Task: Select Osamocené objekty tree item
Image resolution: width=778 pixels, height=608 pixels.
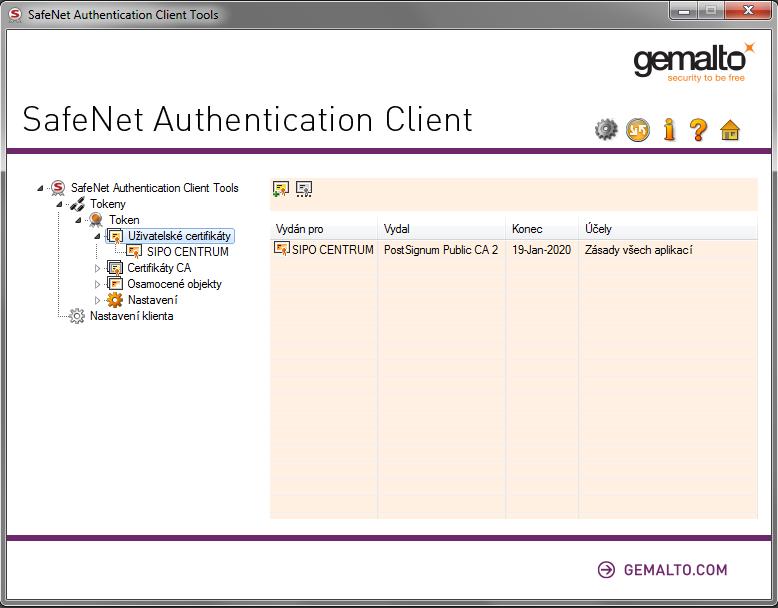Action: 174,284
